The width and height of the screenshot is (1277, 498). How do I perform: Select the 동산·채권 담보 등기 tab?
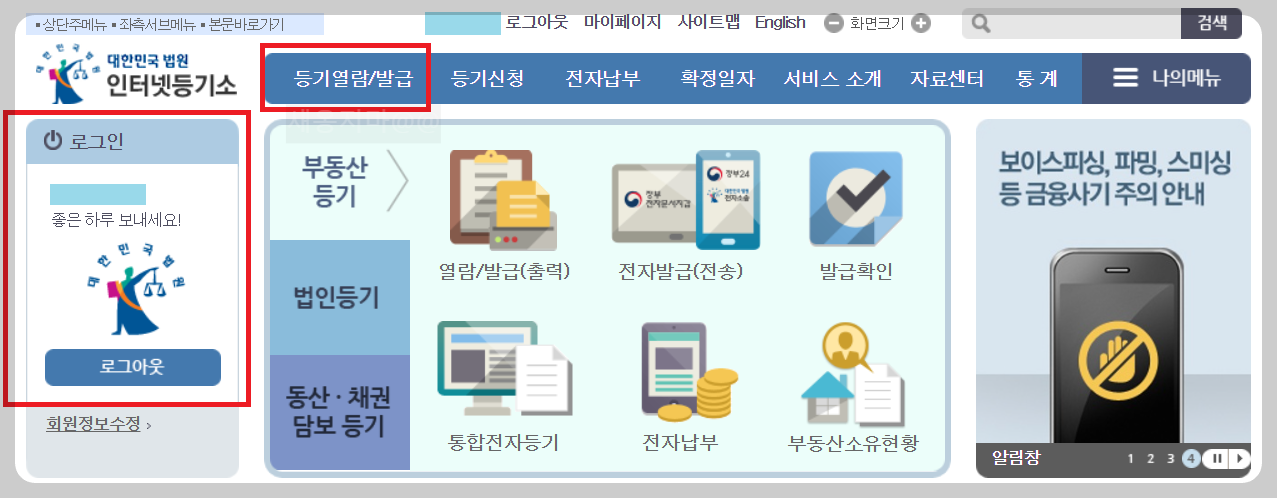pyautogui.click(x=340, y=412)
